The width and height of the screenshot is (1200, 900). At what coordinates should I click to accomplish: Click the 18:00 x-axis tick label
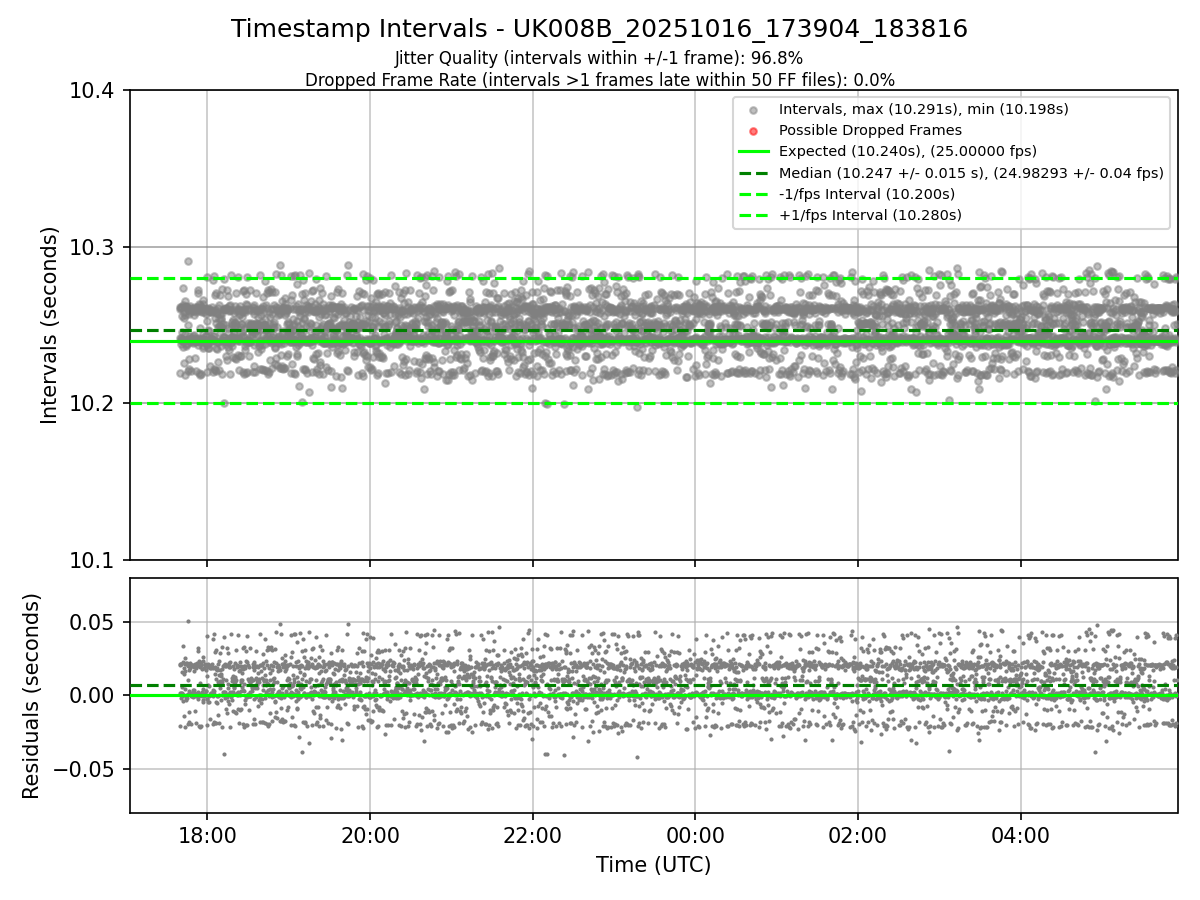point(207,834)
